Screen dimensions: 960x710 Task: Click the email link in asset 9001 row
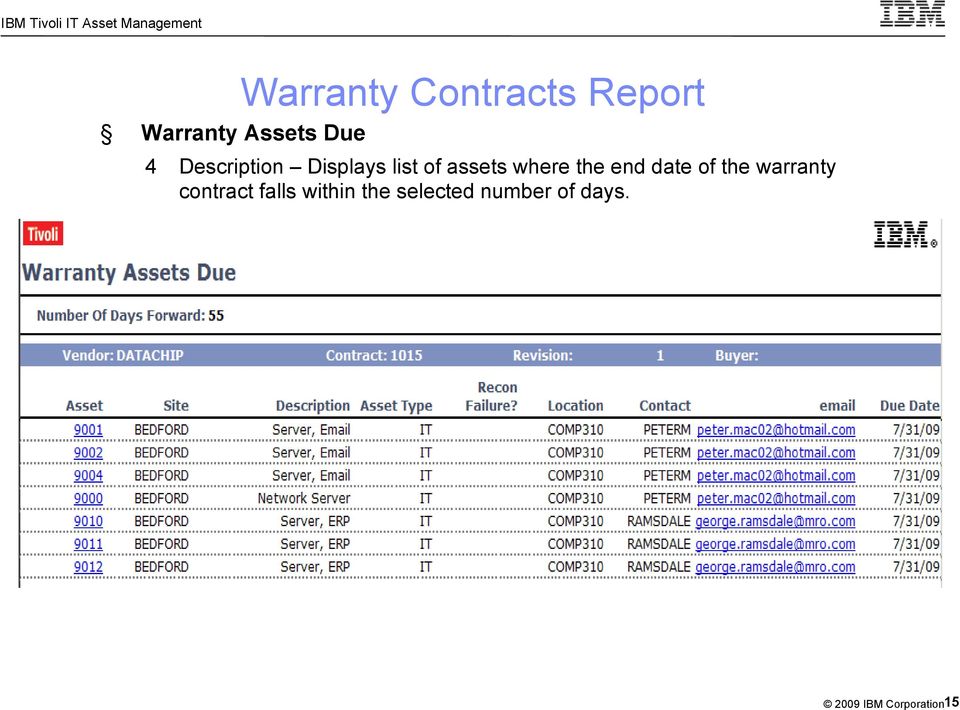click(776, 430)
